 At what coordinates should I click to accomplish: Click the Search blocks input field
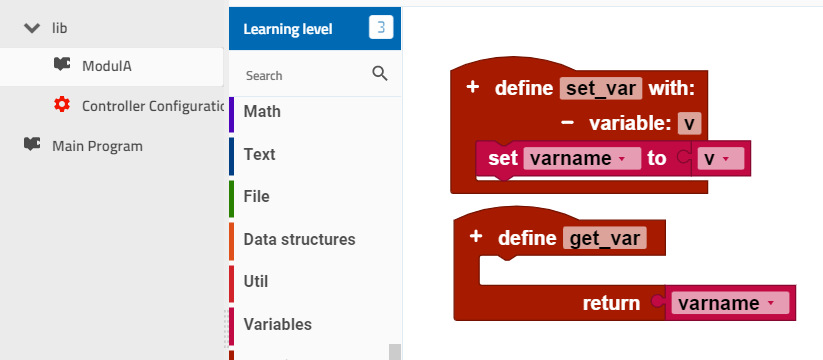coord(307,76)
